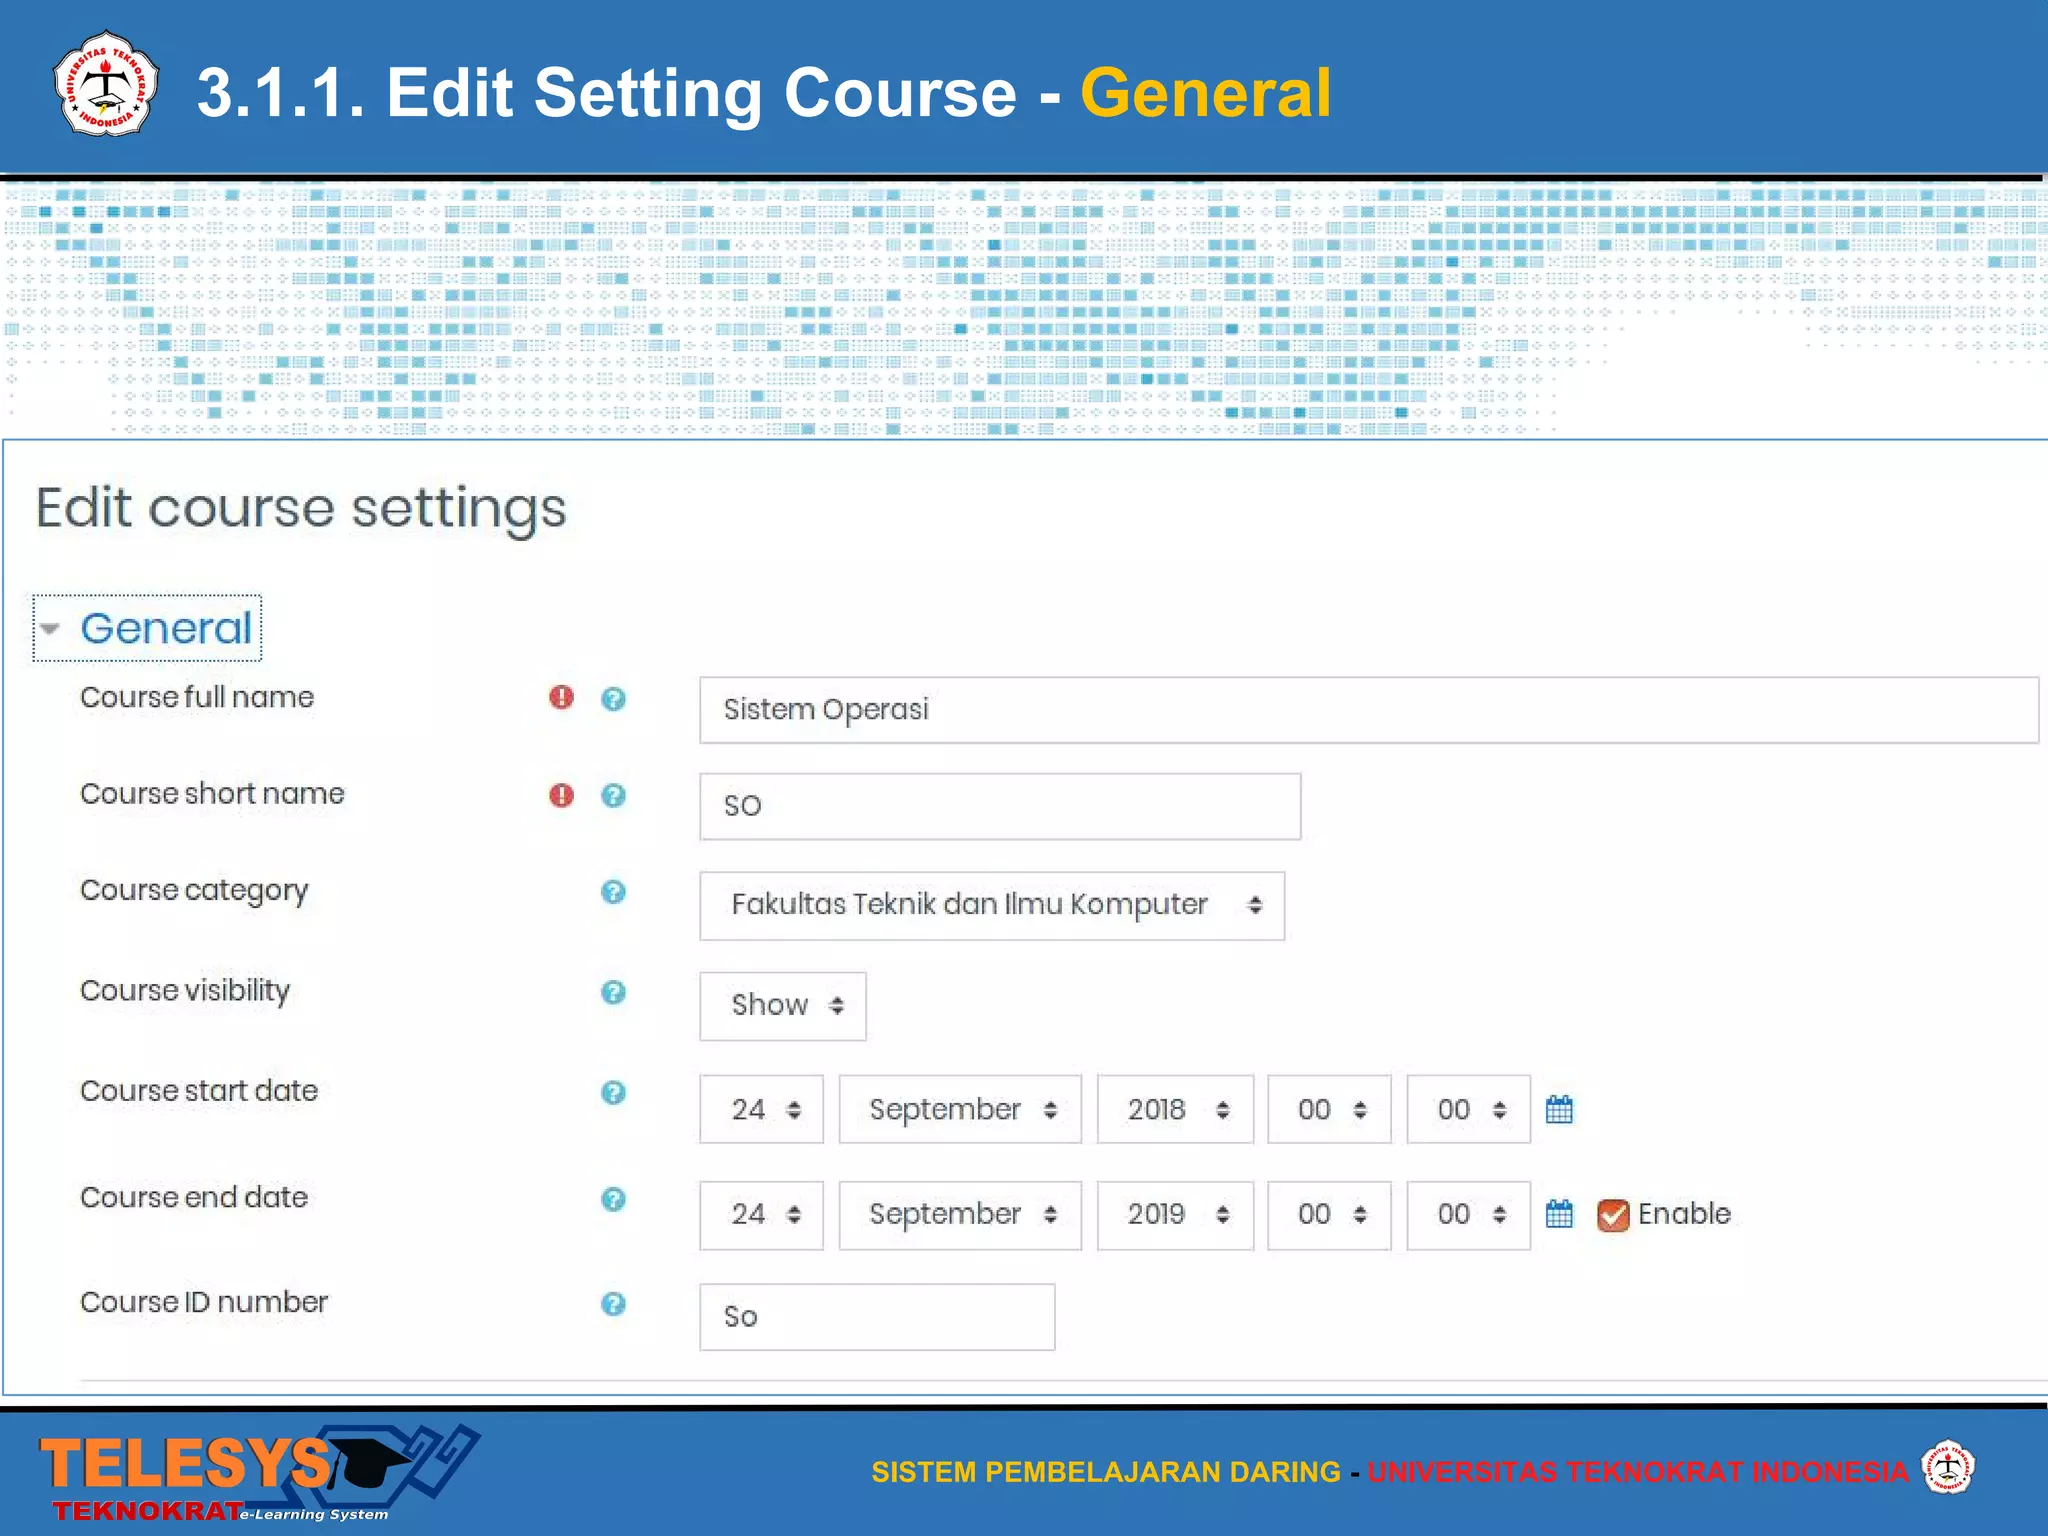Image resolution: width=2048 pixels, height=1536 pixels.
Task: Open Course category dropdown
Action: 992,905
